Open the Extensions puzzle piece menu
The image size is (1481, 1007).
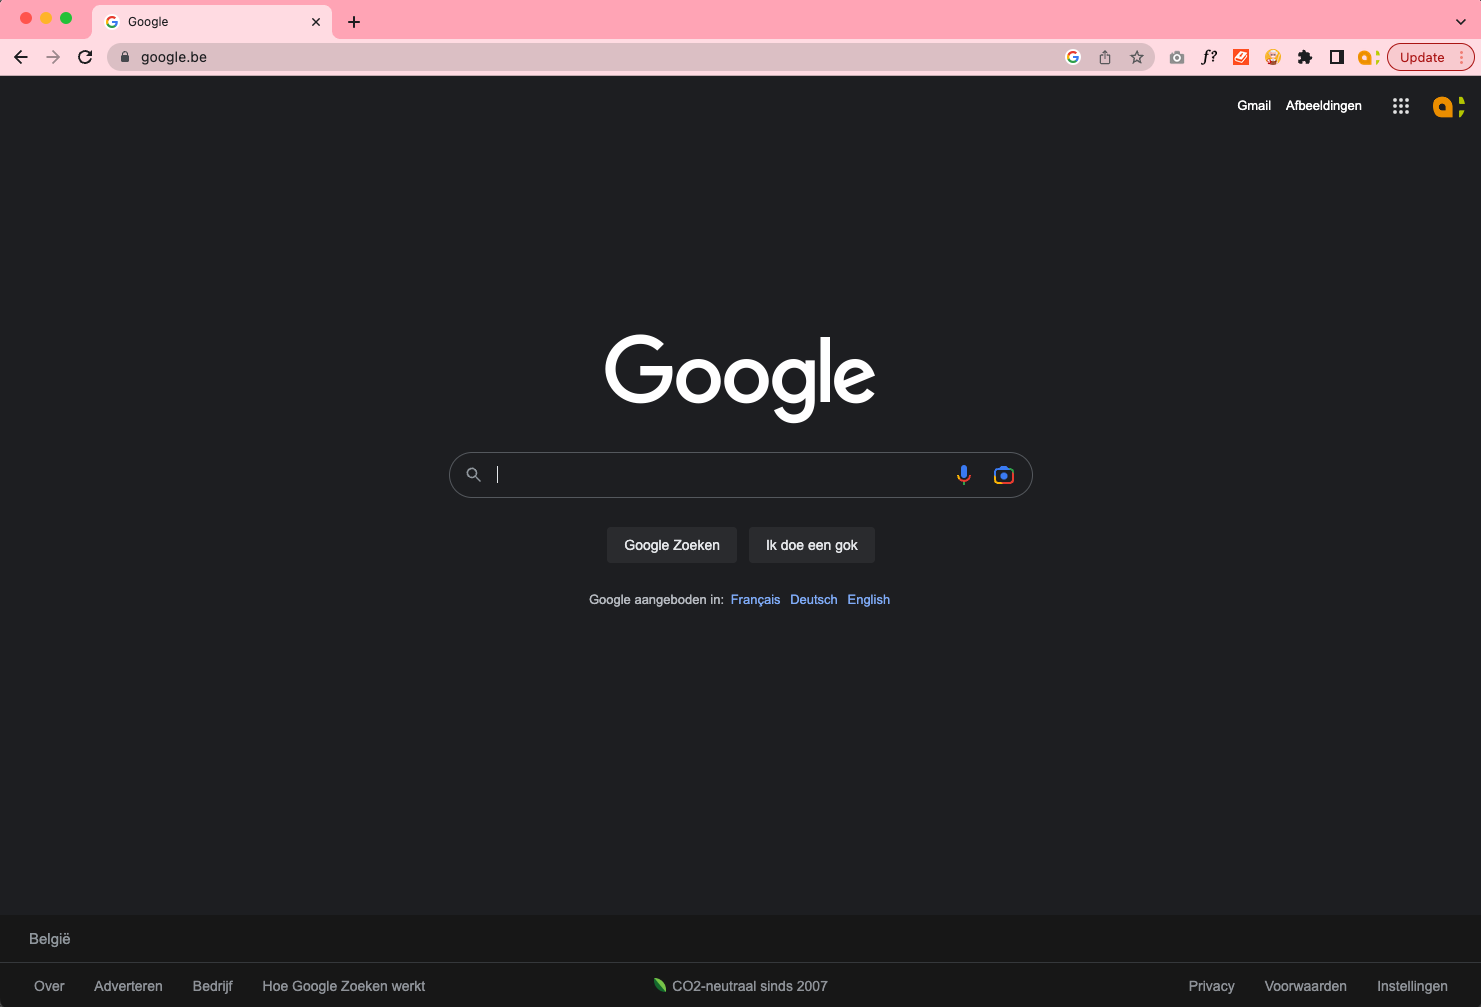1304,57
